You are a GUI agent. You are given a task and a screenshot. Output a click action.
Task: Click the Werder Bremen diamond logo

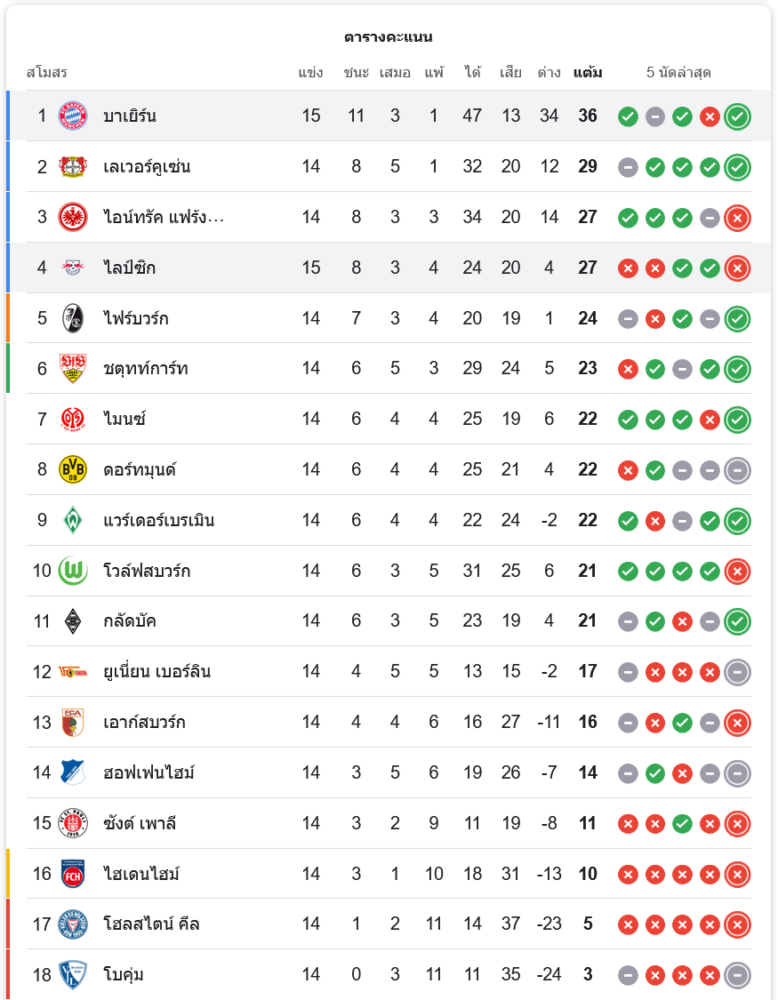click(73, 520)
